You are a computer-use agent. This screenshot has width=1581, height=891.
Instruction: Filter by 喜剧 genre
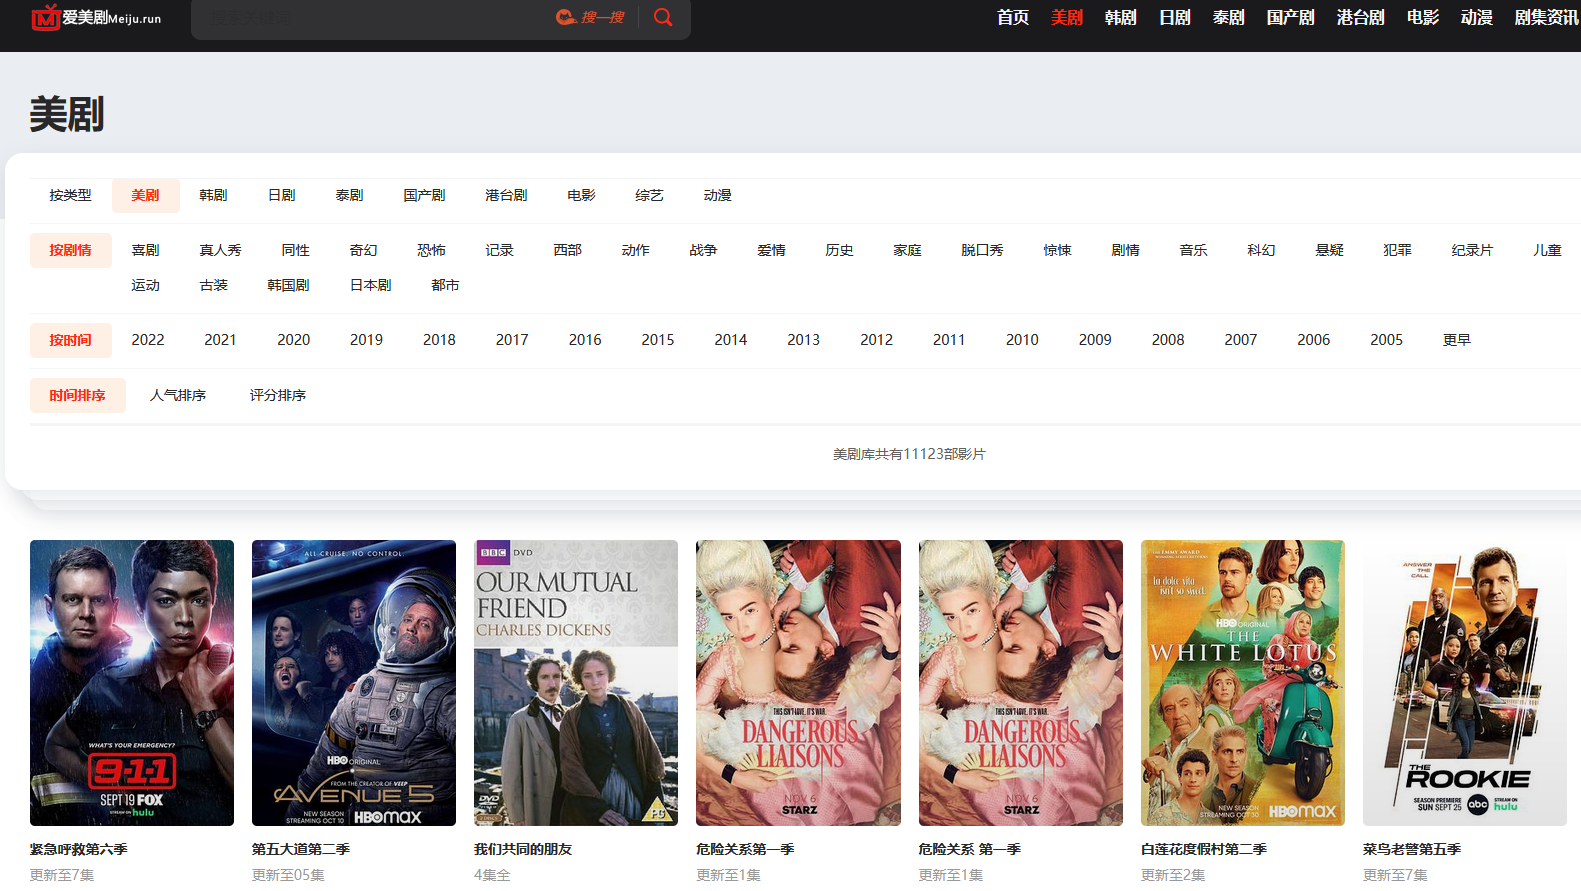pos(145,250)
